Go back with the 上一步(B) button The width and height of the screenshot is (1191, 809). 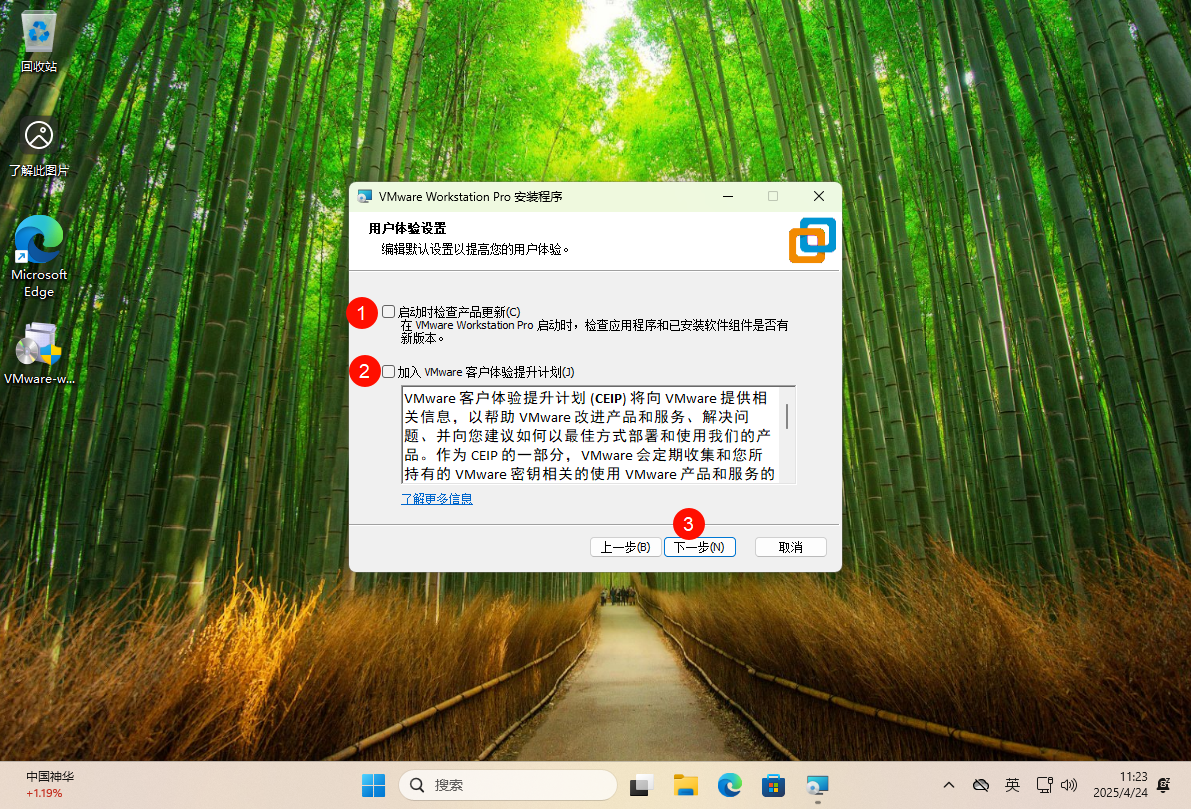[x=625, y=547]
